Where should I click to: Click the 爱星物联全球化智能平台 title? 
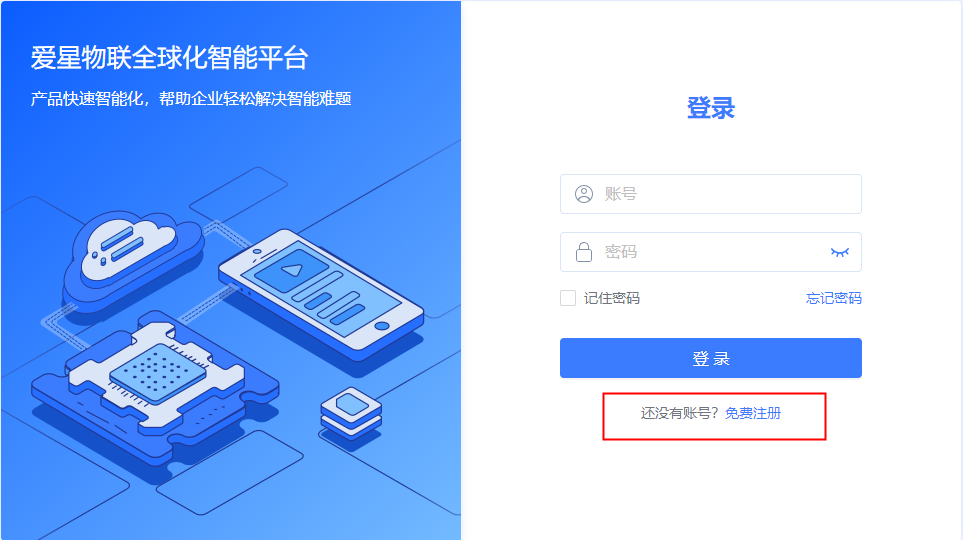coord(170,58)
